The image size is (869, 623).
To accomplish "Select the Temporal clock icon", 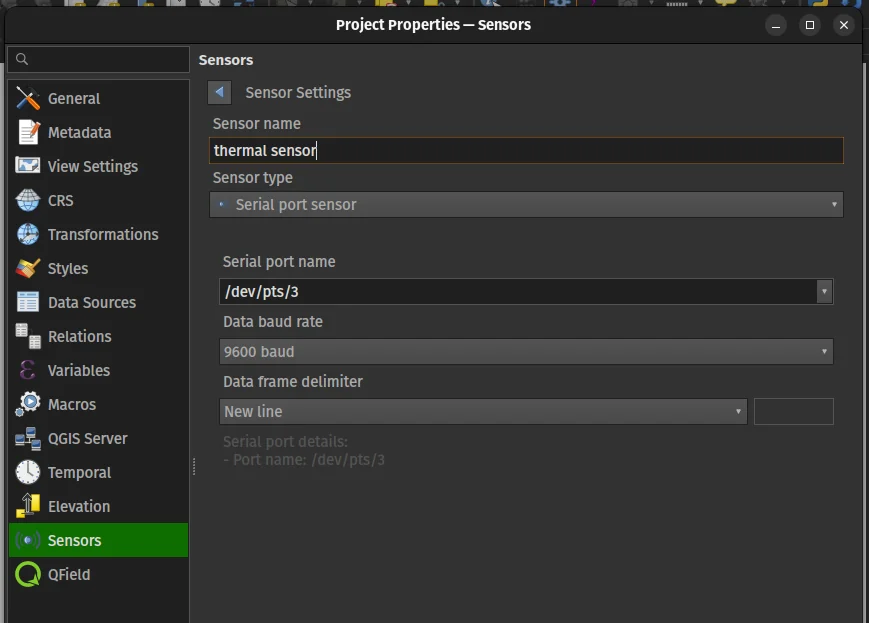I will pos(28,473).
